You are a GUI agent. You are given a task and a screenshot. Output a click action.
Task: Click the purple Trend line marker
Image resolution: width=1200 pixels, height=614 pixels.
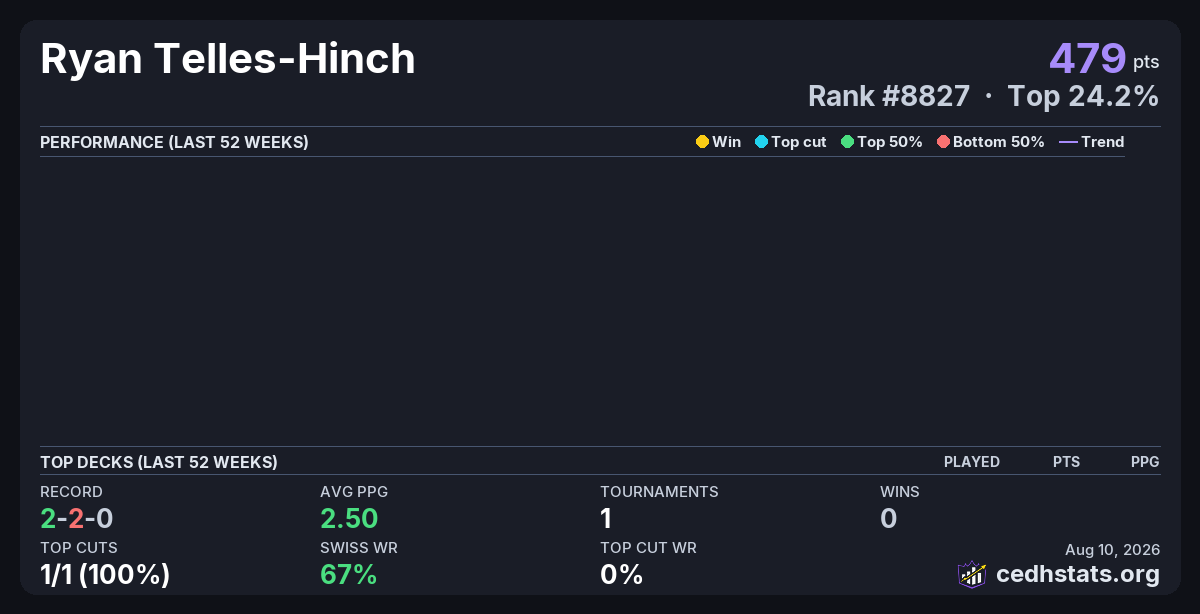1068,142
